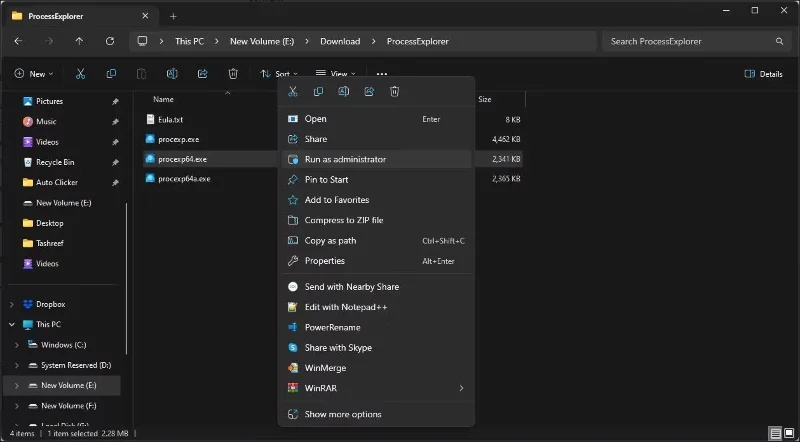Screen dimensions: 800x442
Task: Click the navigation pane scrollbar
Action: pyautogui.click(x=127, y=278)
